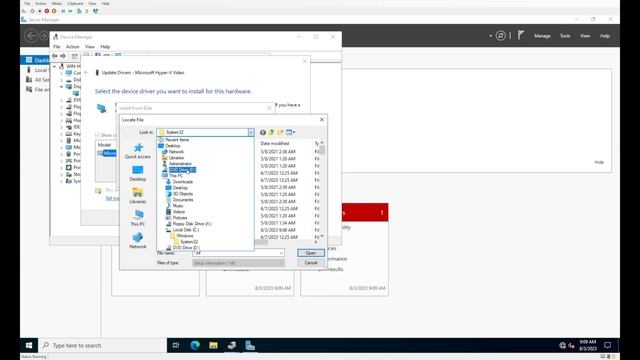Click Open button in Locate File
Viewport: 640px width, 360px height.
coord(311,253)
